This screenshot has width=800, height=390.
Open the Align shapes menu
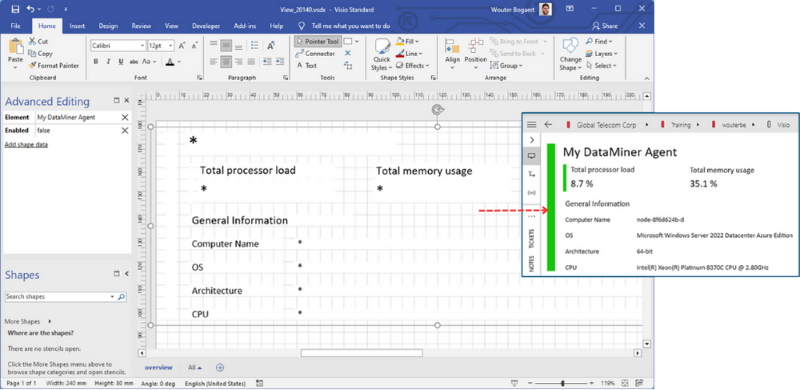(x=452, y=54)
